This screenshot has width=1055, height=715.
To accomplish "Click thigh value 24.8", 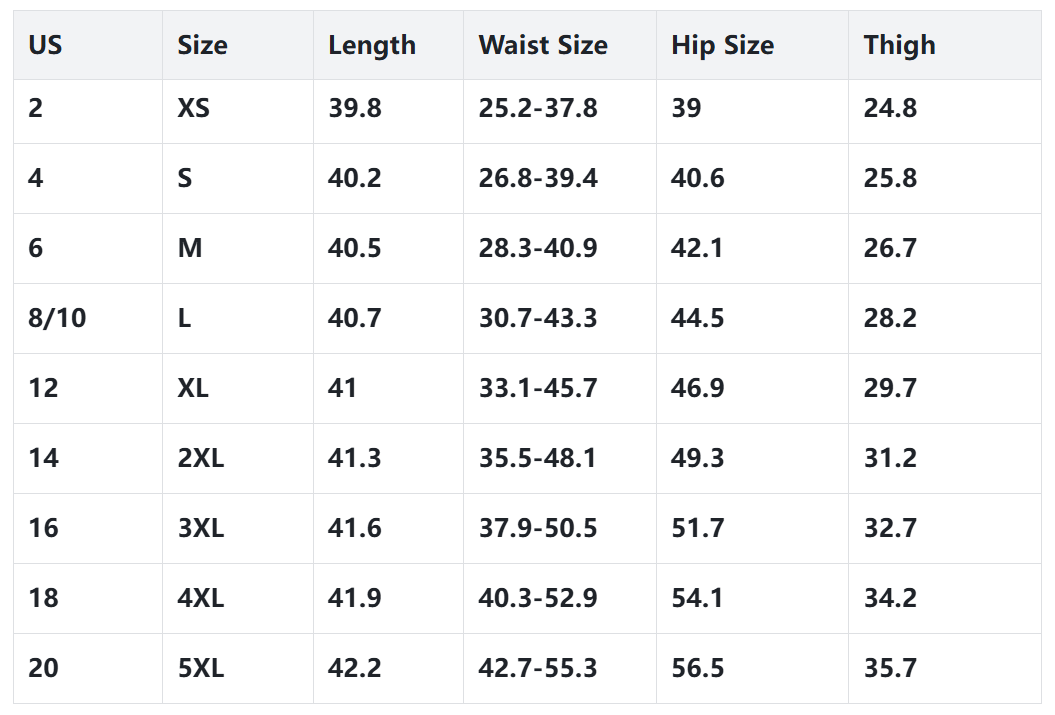I will click(x=890, y=108).
